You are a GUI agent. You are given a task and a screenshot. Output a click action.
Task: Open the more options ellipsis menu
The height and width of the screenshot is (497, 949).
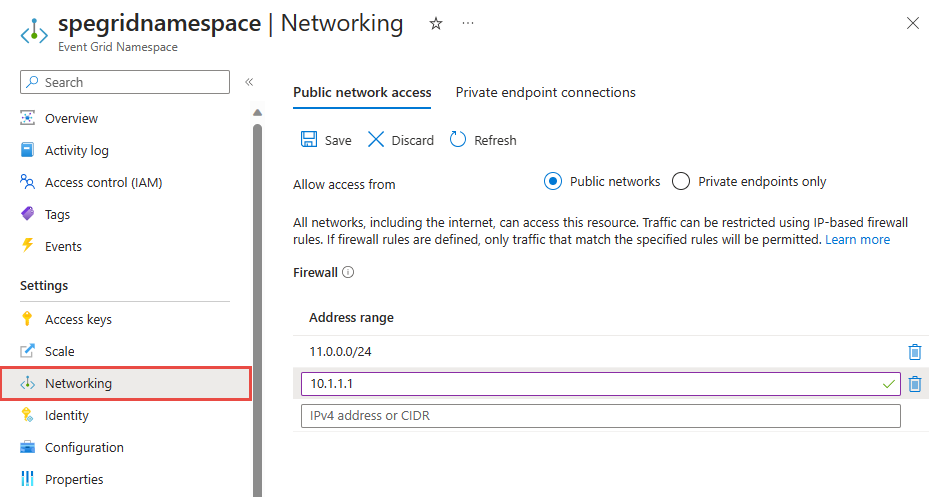coord(468,24)
